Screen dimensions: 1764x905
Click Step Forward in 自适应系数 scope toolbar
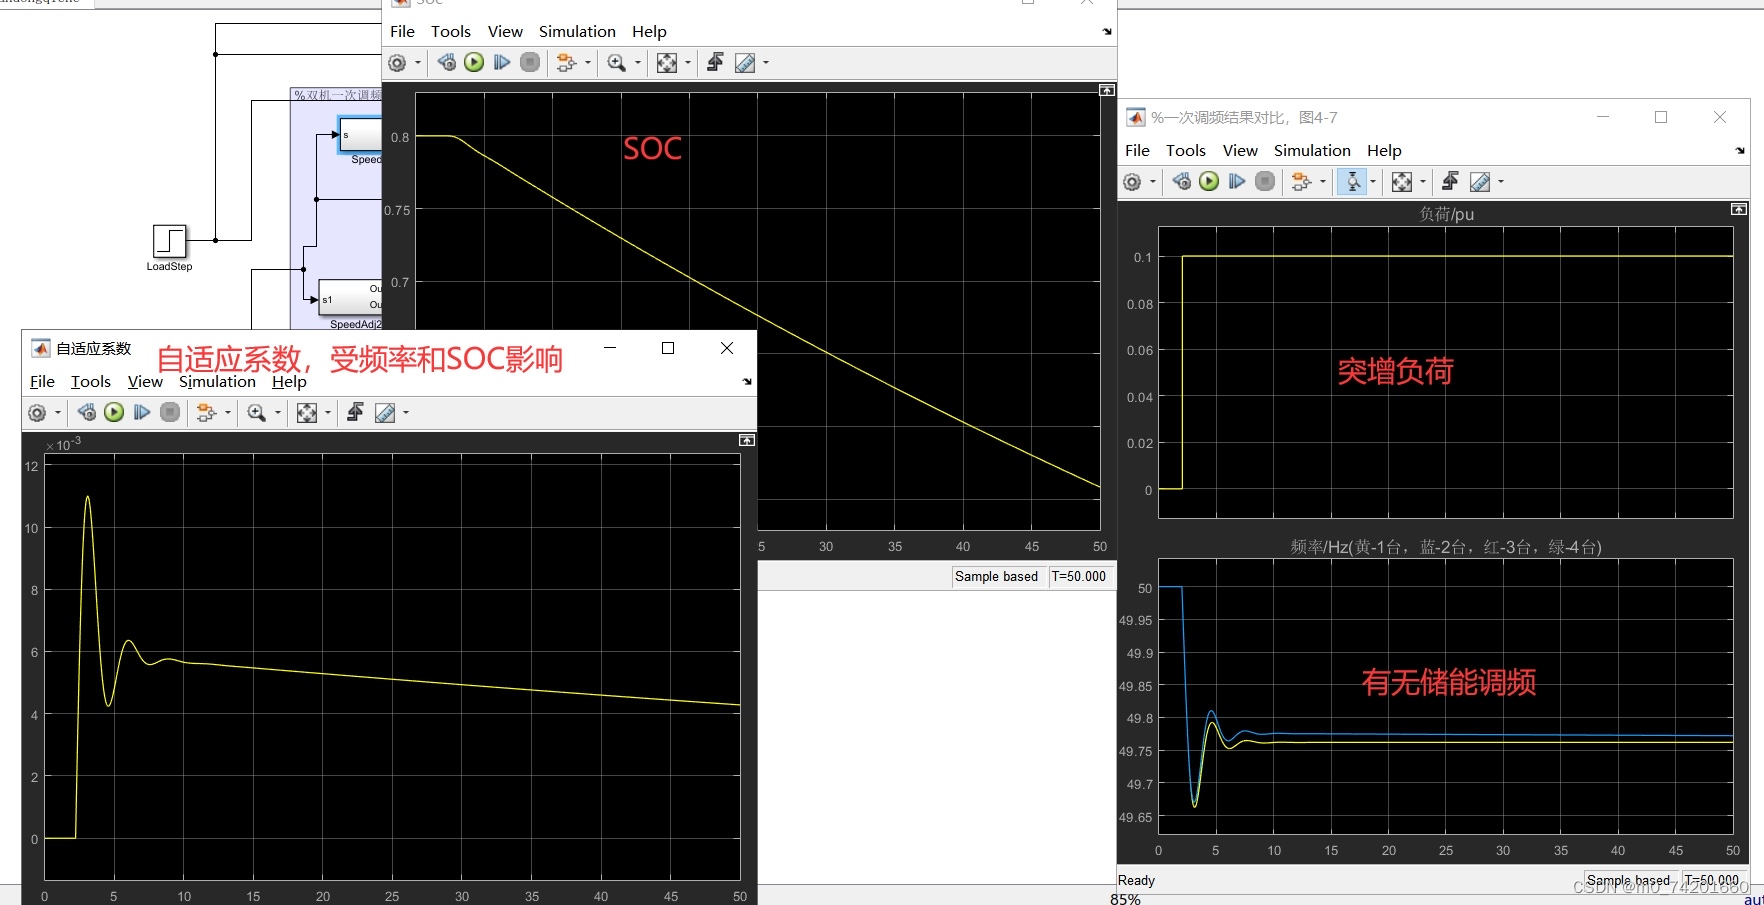(x=142, y=413)
